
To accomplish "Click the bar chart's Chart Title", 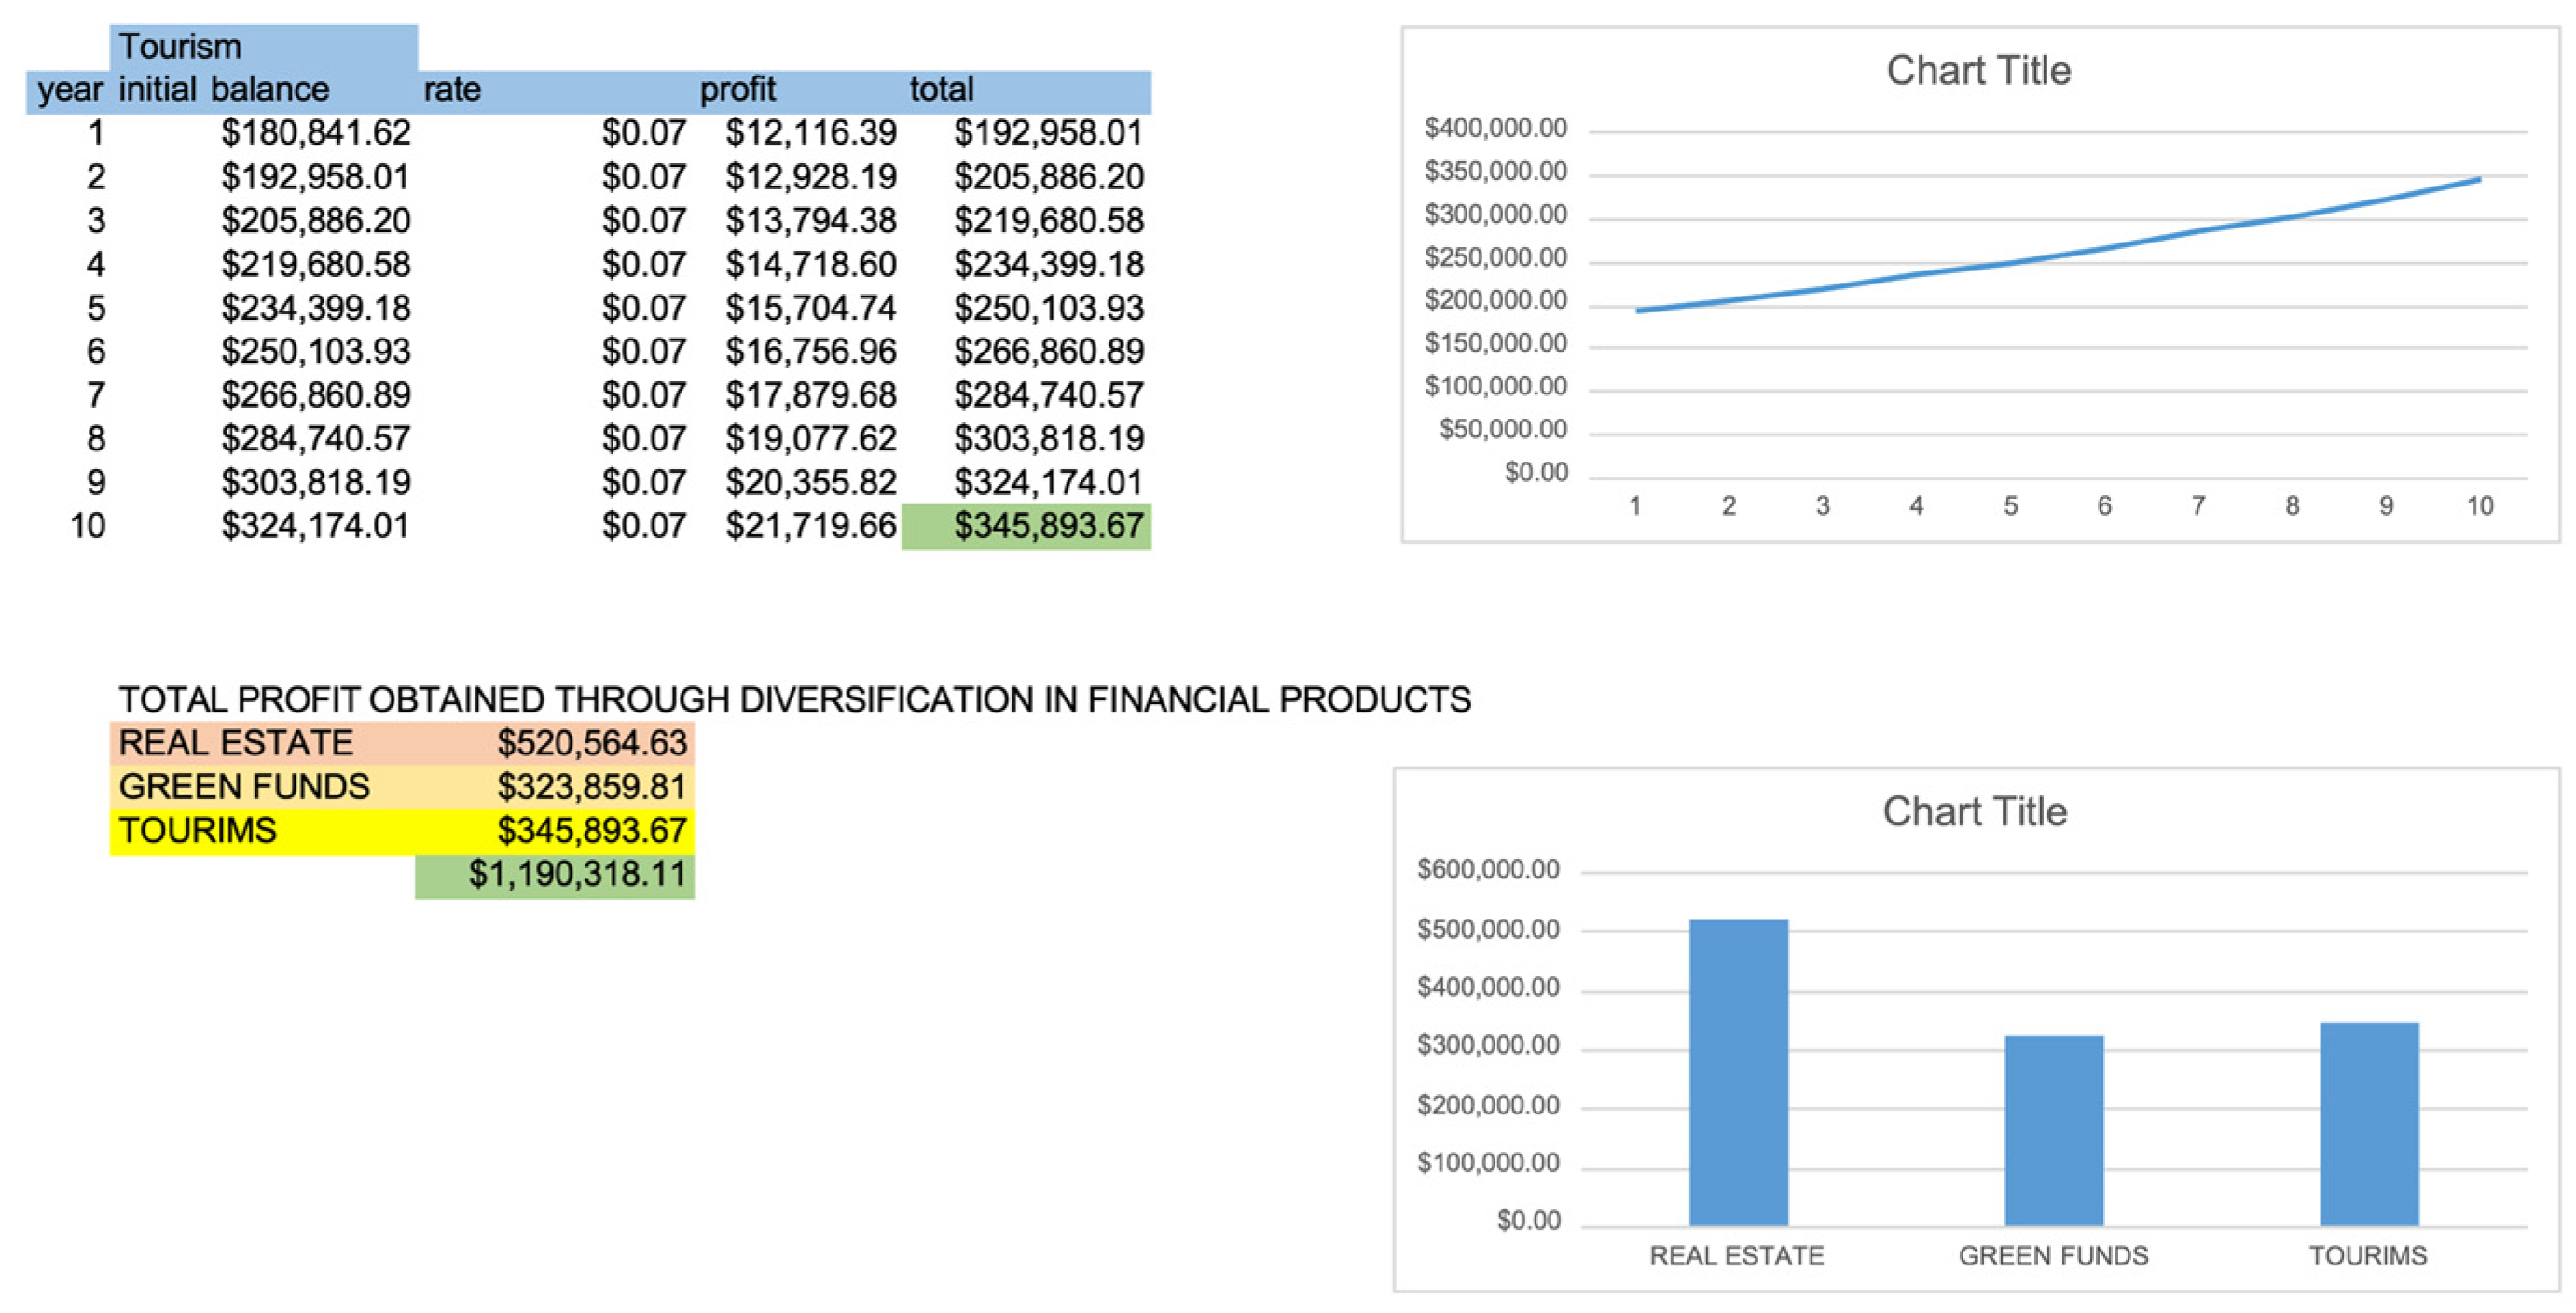I will (1975, 812).
